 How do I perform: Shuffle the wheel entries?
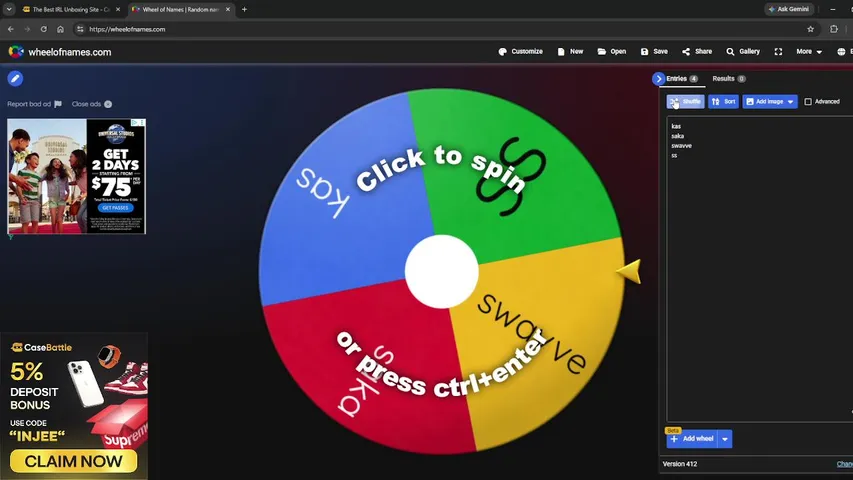[685, 102]
